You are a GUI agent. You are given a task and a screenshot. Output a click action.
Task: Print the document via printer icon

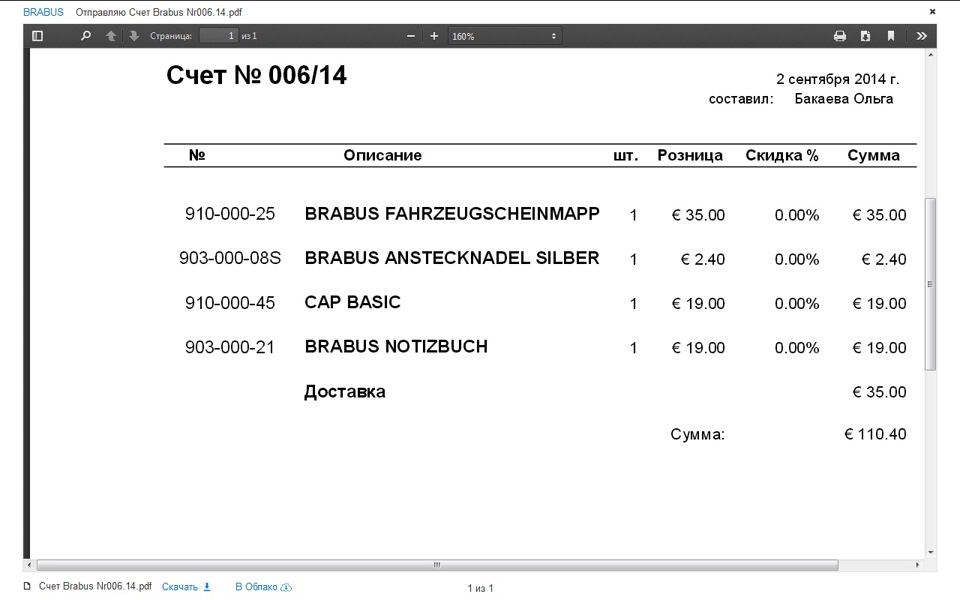(x=840, y=36)
